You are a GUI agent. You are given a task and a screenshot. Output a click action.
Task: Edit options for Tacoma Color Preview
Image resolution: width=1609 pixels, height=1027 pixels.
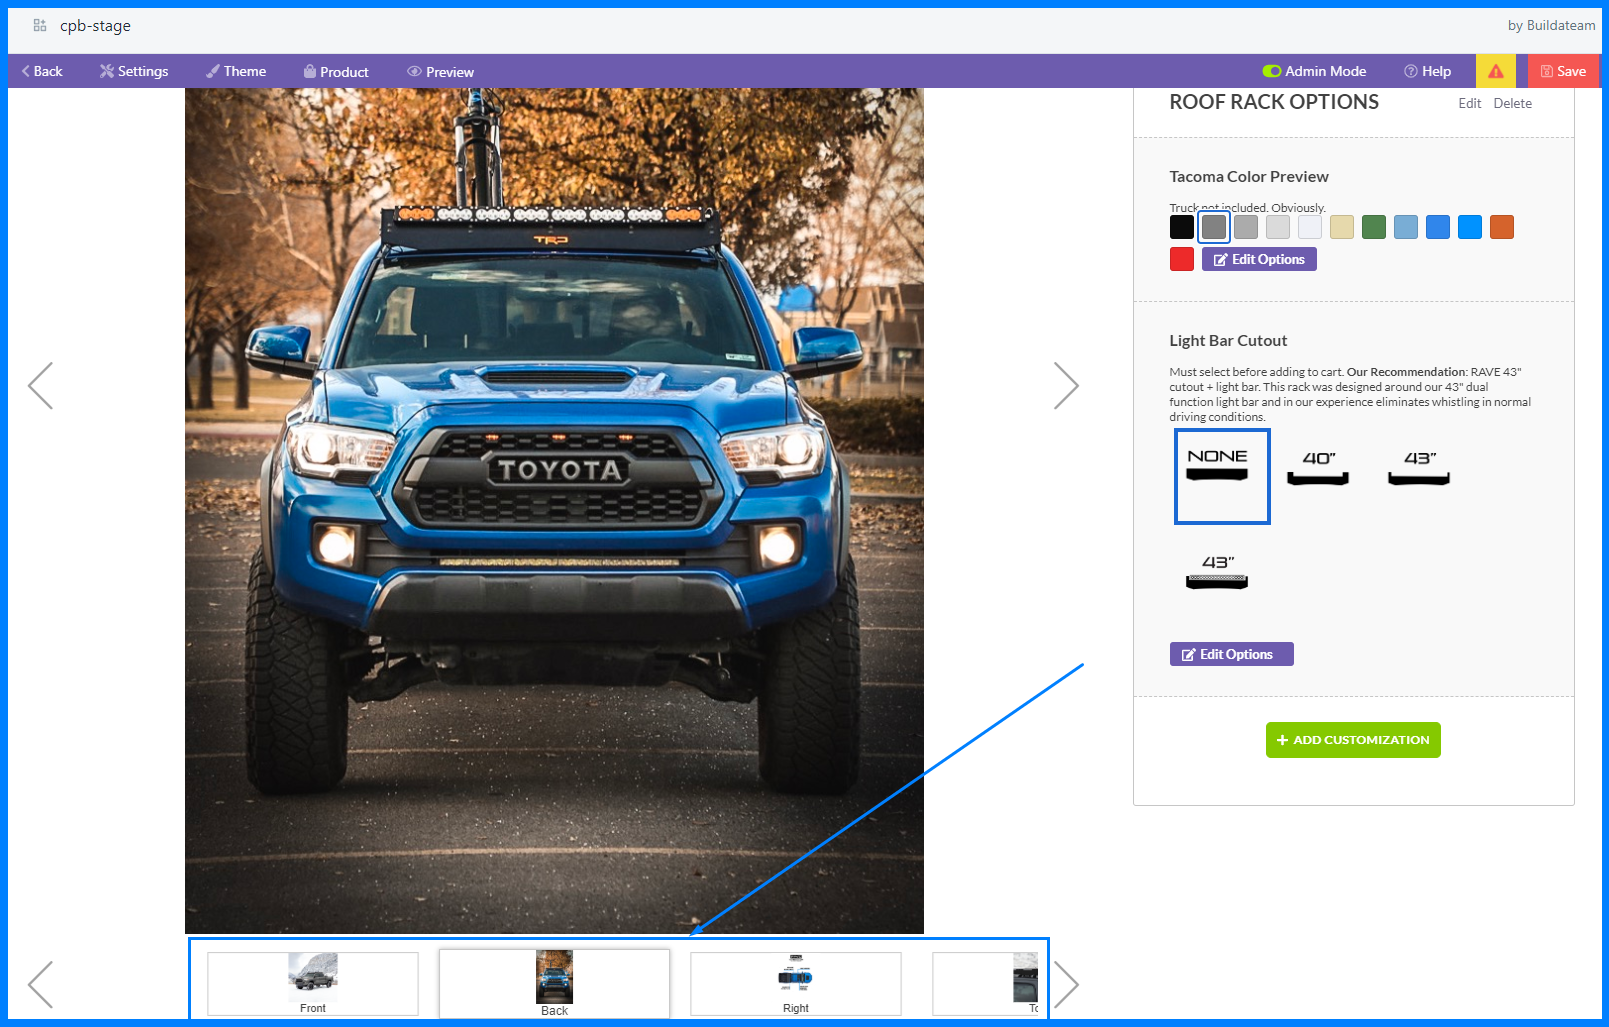[x=1259, y=259]
